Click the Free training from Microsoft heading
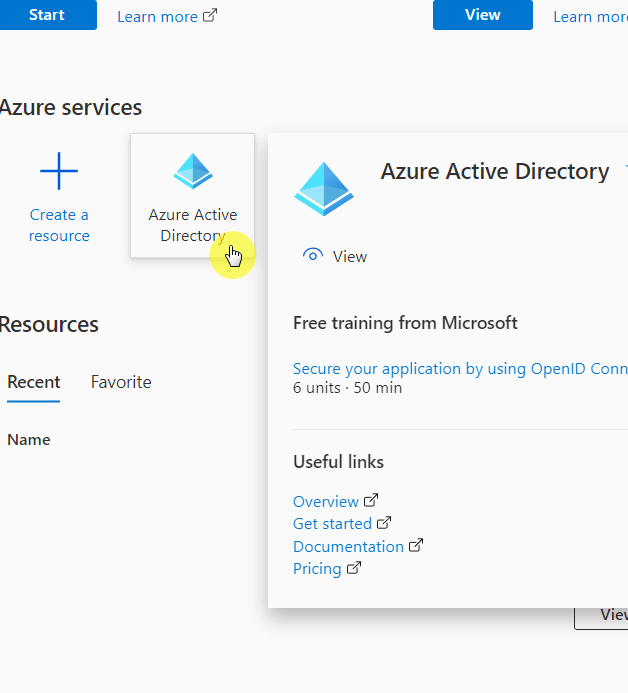The width and height of the screenshot is (628, 693). click(x=405, y=323)
